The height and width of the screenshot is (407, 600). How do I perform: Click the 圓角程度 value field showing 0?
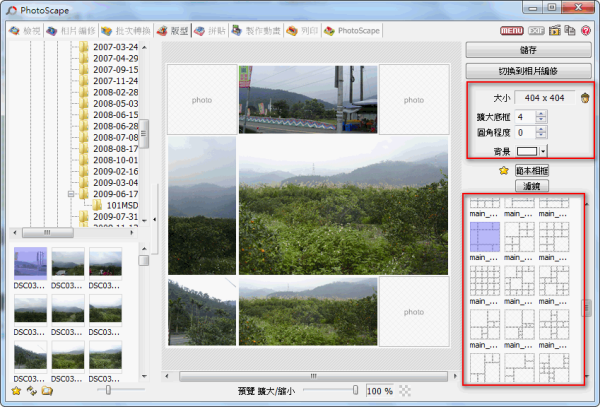tap(525, 132)
